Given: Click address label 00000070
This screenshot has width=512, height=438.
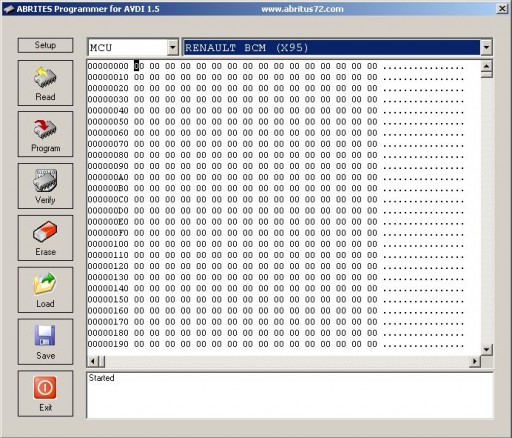Looking at the screenshot, I should [x=108, y=144].
